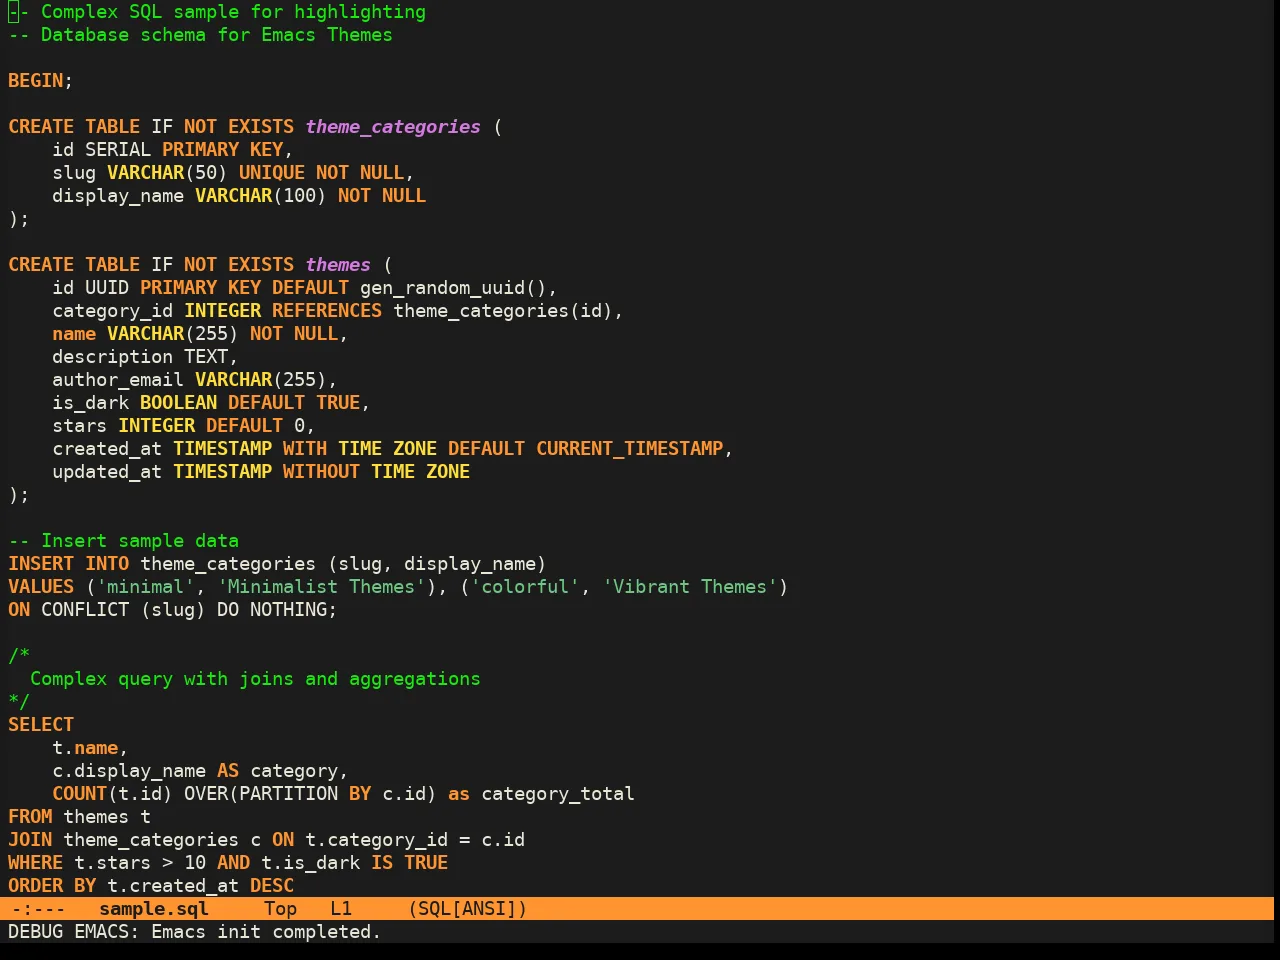
Task: Click c.display_name in select list
Action: click(129, 771)
